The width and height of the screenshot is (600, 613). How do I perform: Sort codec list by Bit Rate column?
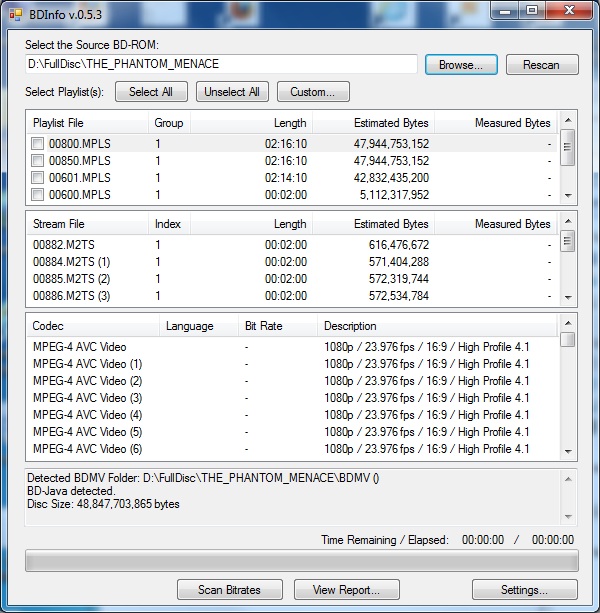(x=277, y=326)
